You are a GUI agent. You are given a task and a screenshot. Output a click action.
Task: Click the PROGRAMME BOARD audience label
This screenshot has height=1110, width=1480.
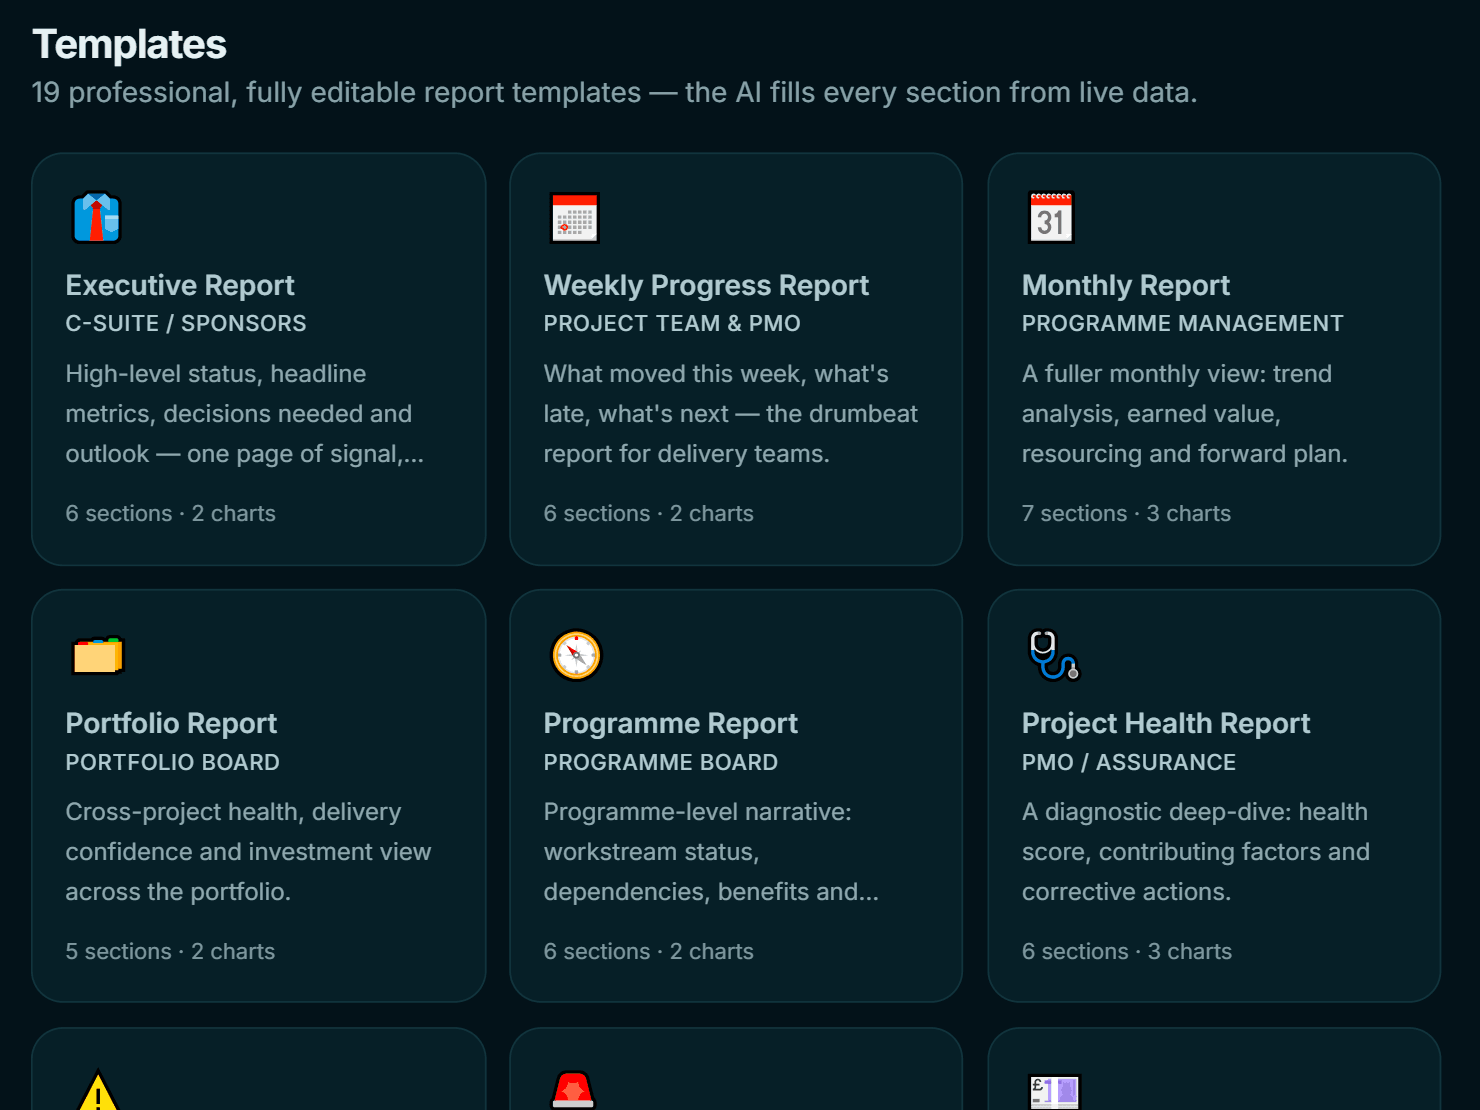pos(660,763)
